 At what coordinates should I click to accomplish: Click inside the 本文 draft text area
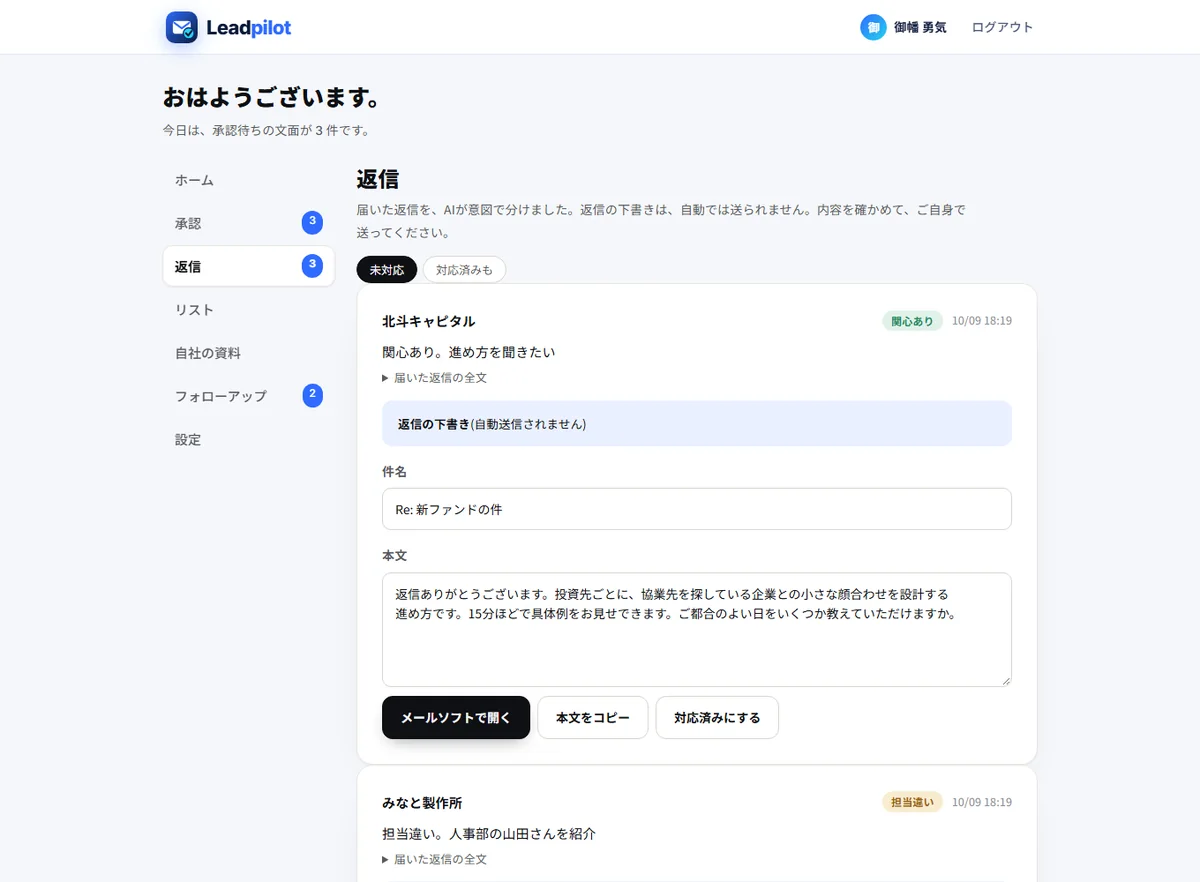697,630
